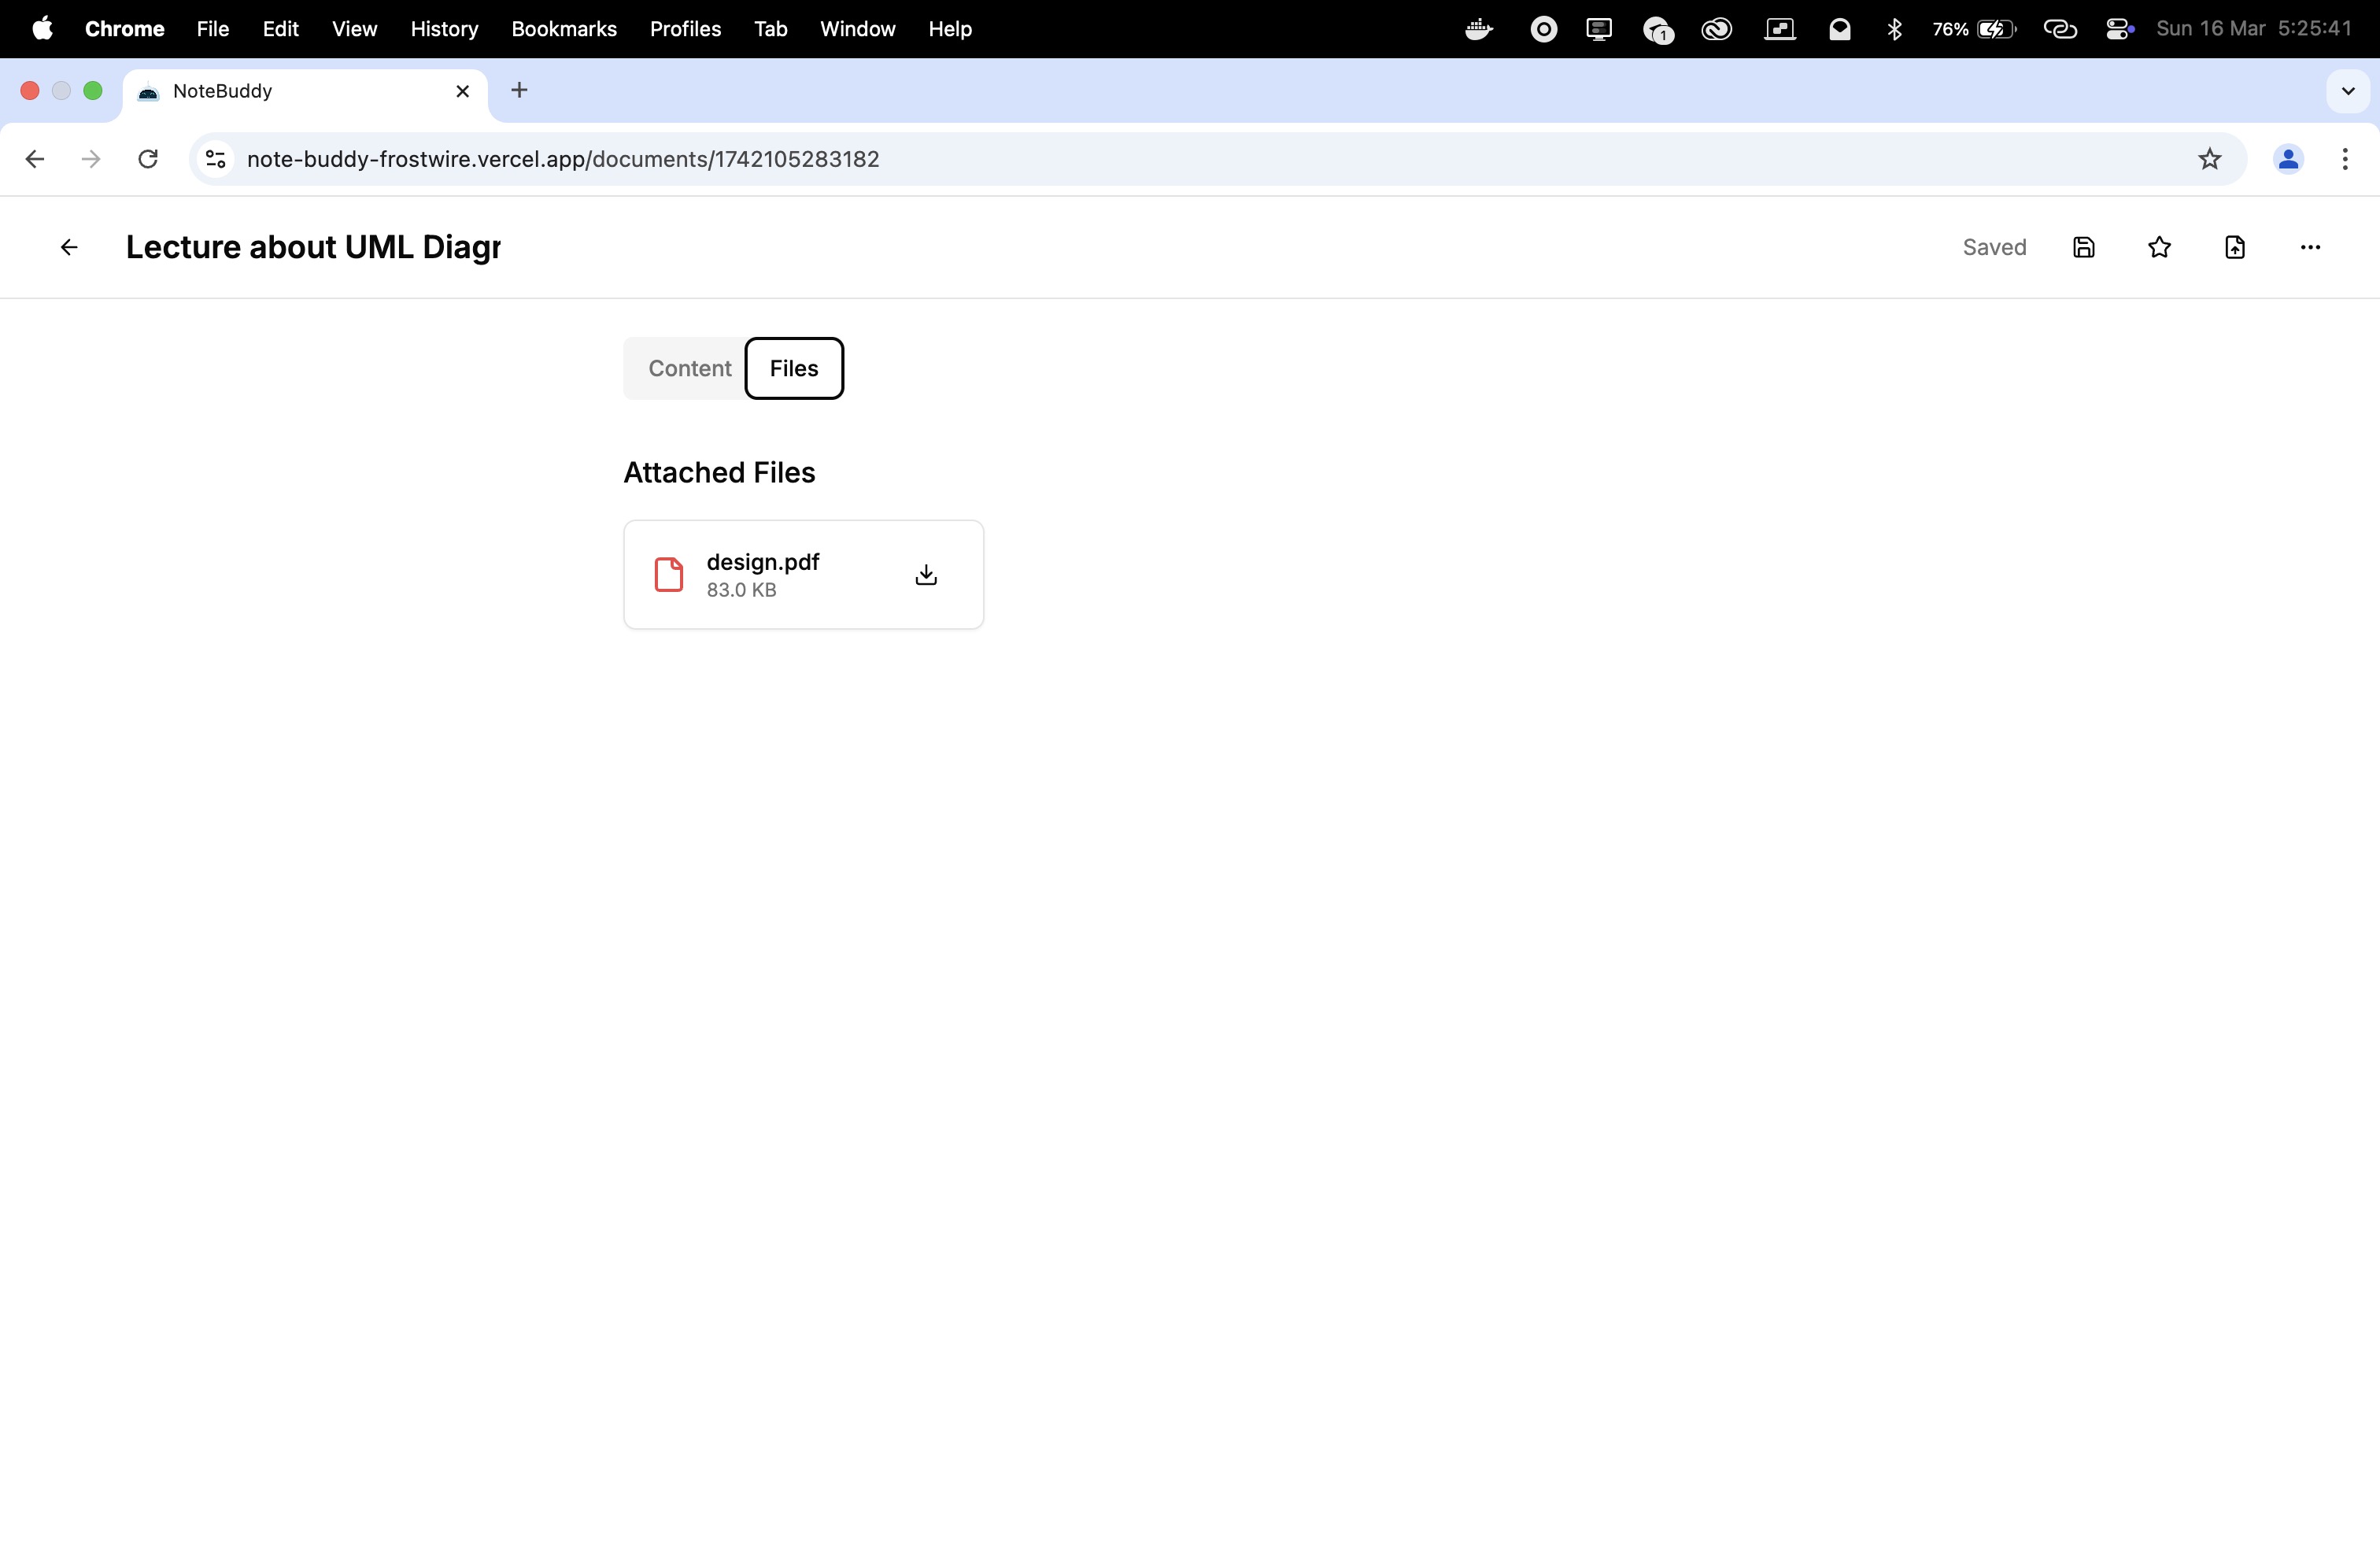
Task: Click the save document icon
Action: click(x=2084, y=247)
